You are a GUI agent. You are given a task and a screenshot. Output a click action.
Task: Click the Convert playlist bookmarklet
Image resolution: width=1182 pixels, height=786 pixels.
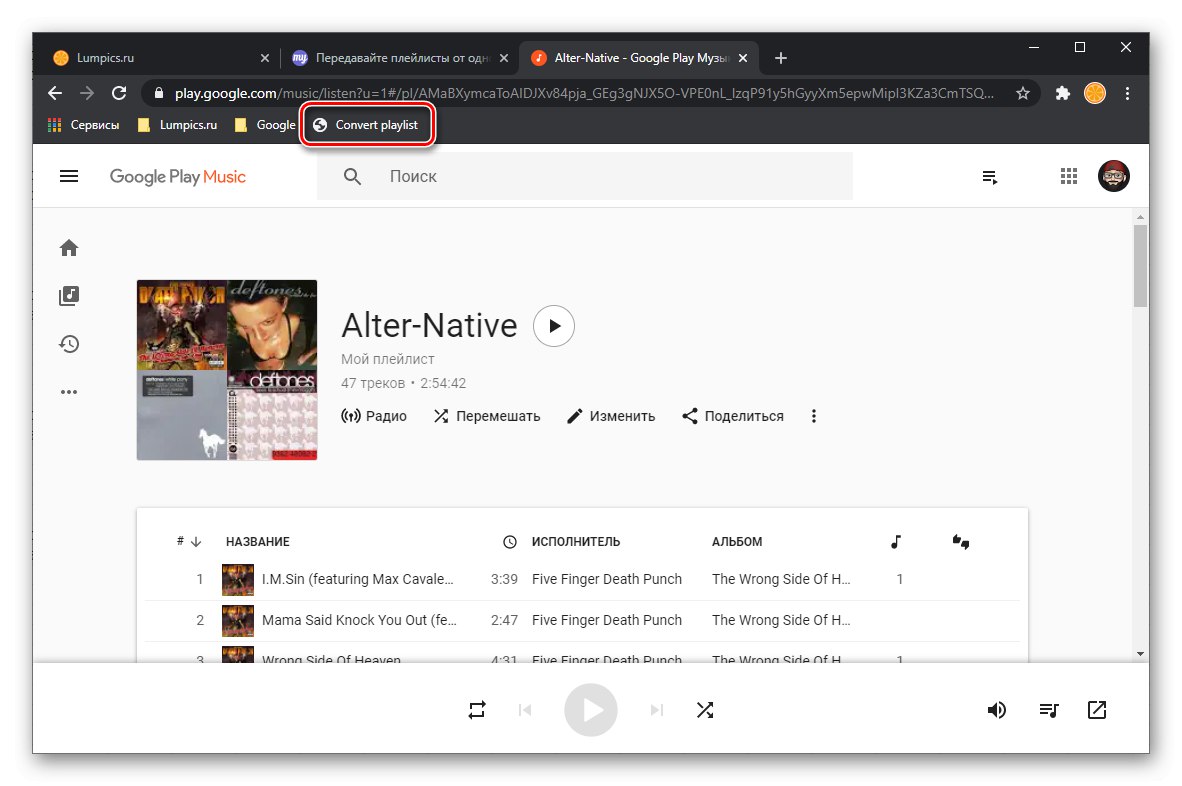tap(366, 125)
